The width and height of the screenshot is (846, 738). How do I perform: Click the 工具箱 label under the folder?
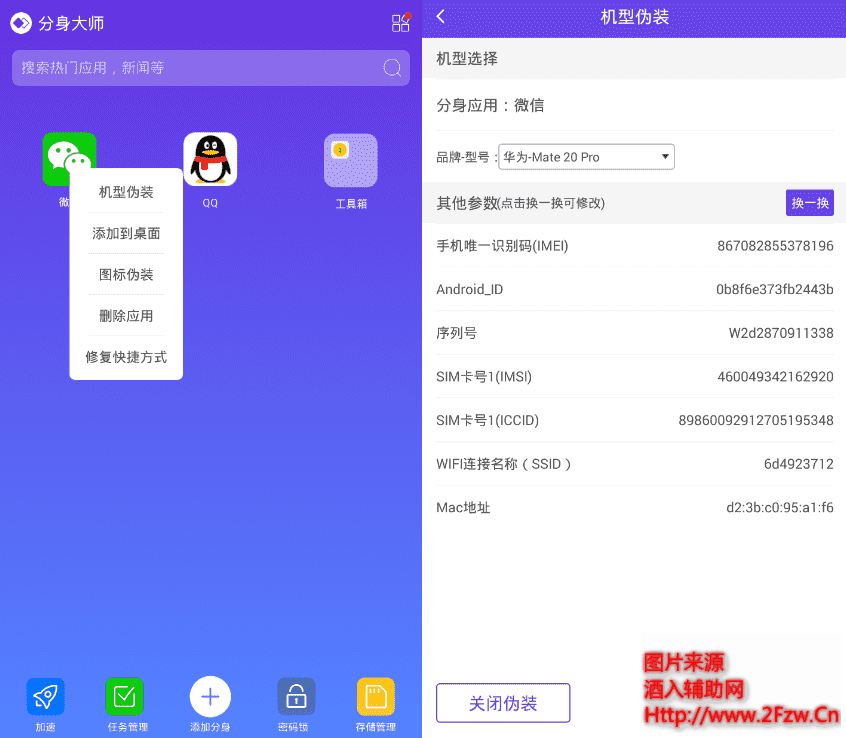pos(351,204)
